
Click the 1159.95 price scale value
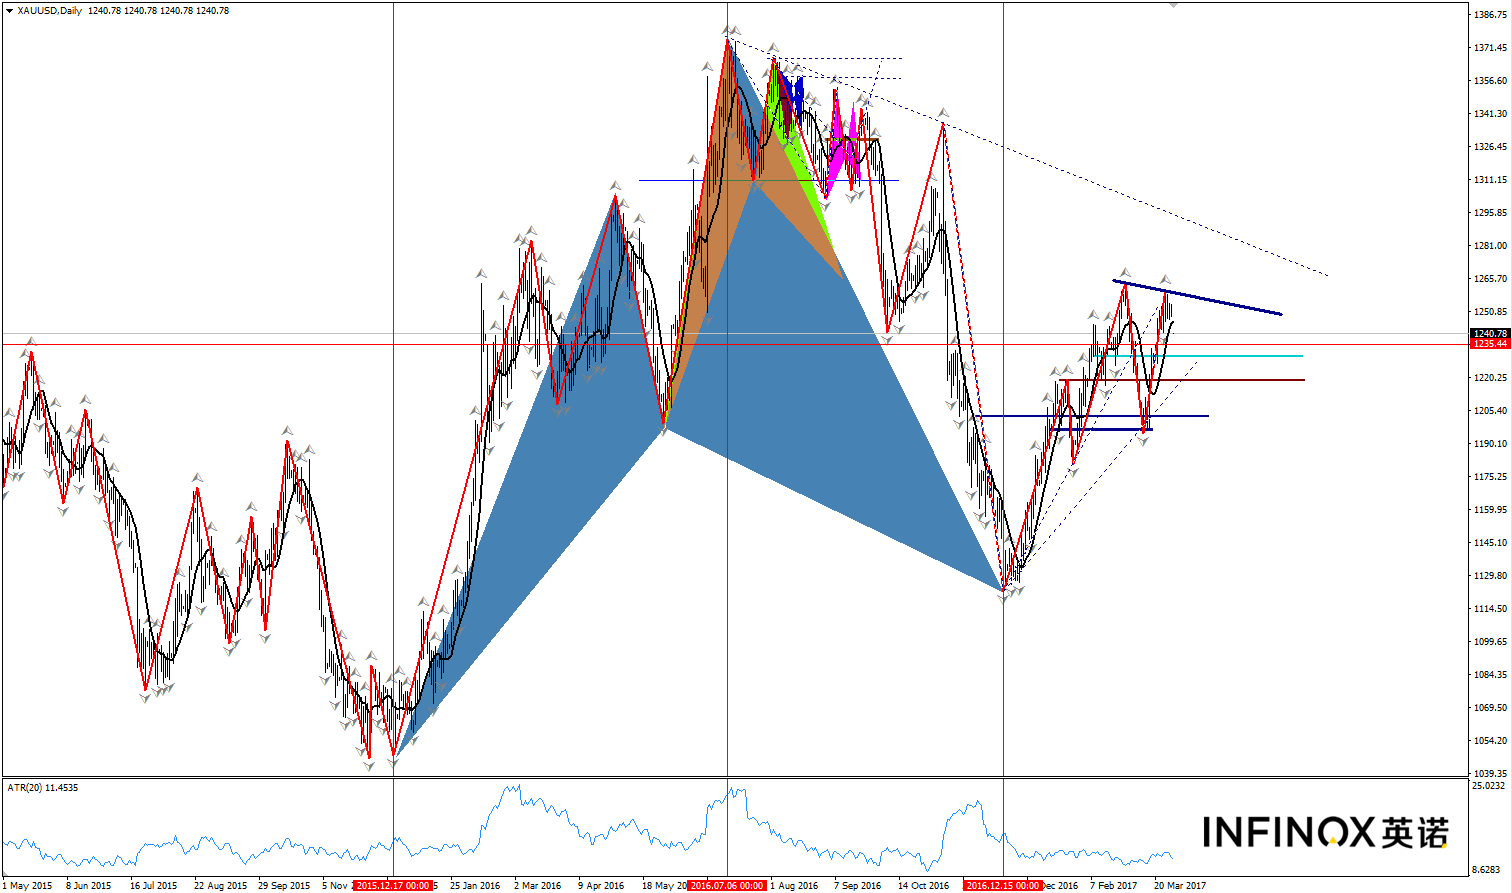(x=1490, y=510)
